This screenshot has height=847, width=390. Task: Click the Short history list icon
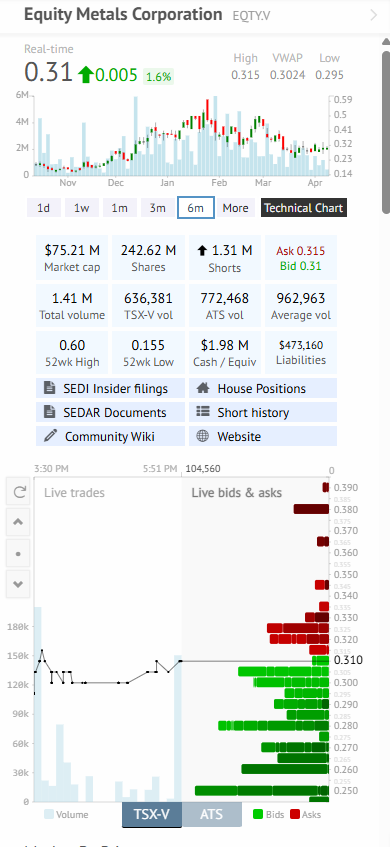(203, 412)
